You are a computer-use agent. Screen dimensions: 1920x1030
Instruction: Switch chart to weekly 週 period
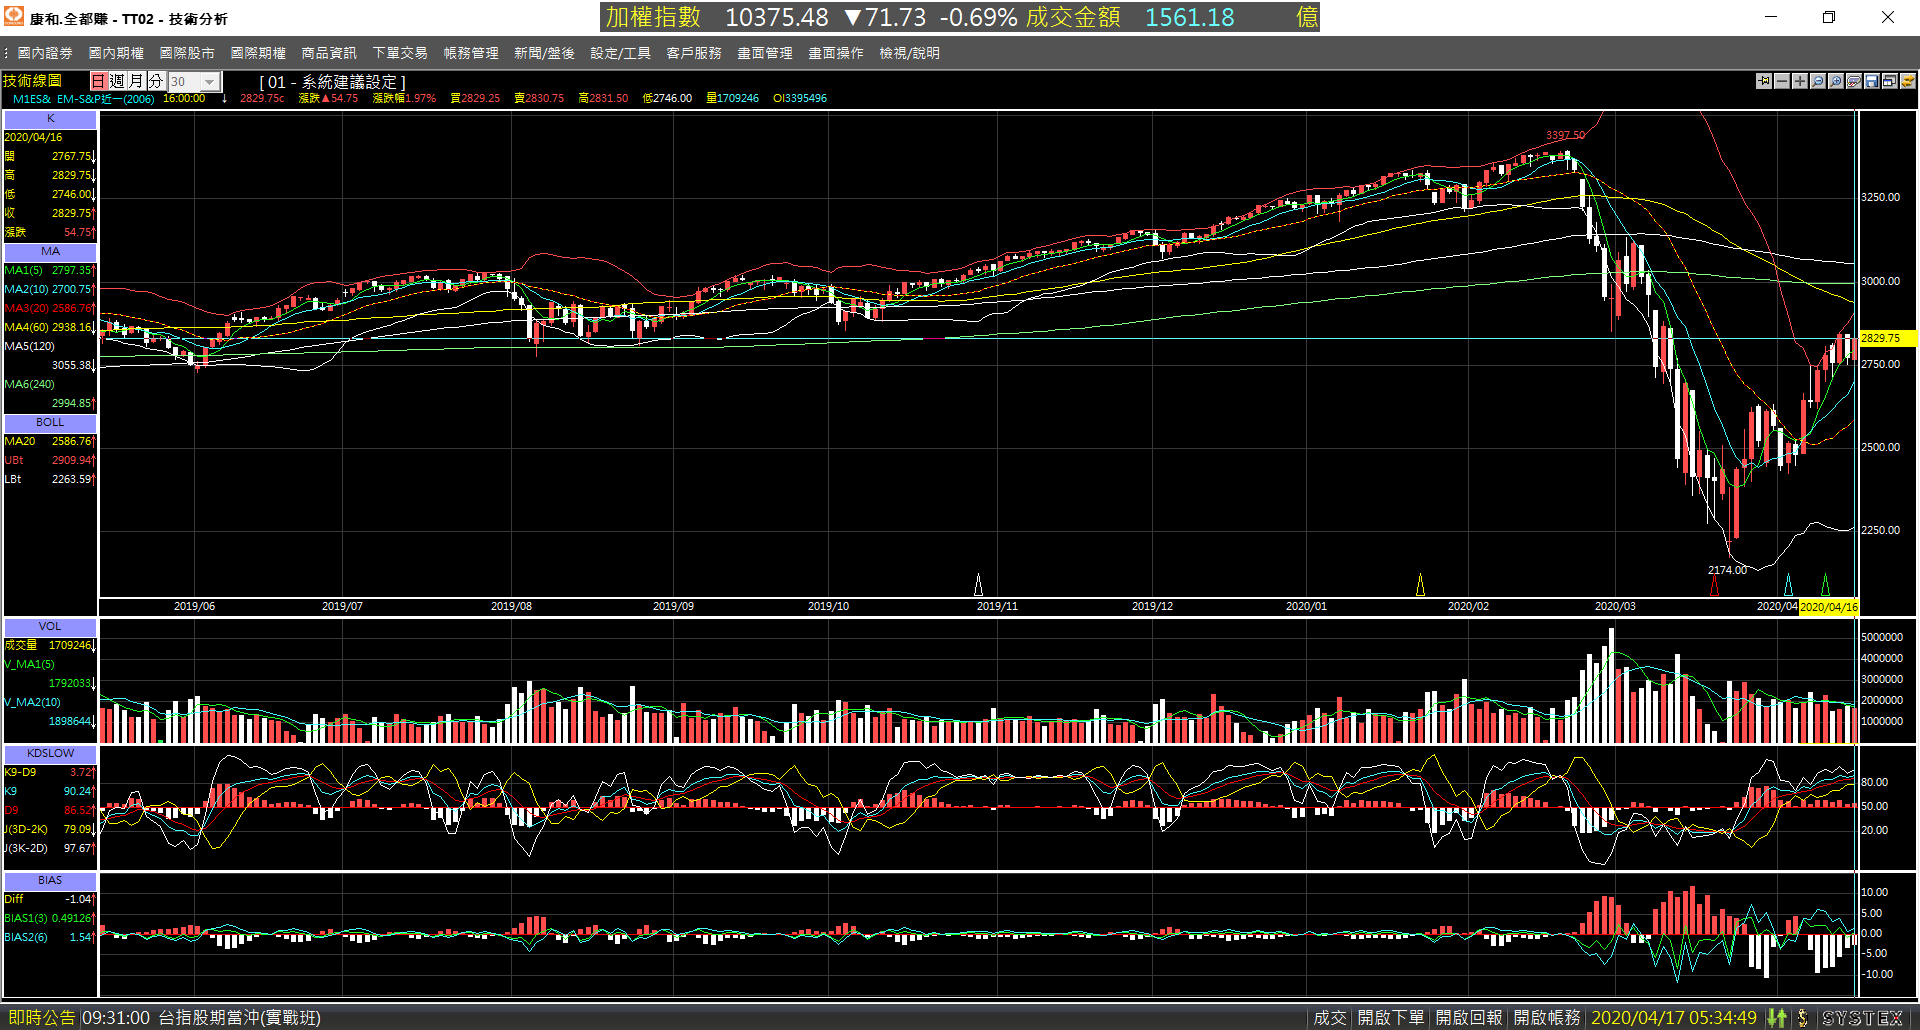(x=117, y=81)
